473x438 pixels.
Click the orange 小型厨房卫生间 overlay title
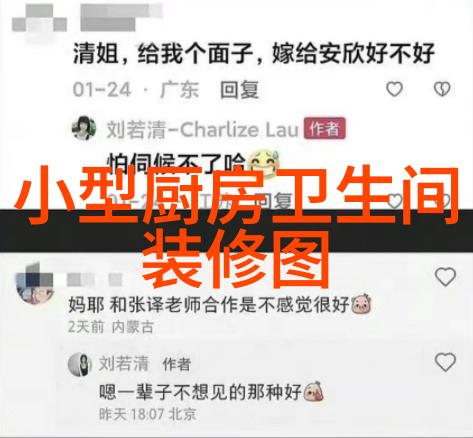click(x=236, y=196)
